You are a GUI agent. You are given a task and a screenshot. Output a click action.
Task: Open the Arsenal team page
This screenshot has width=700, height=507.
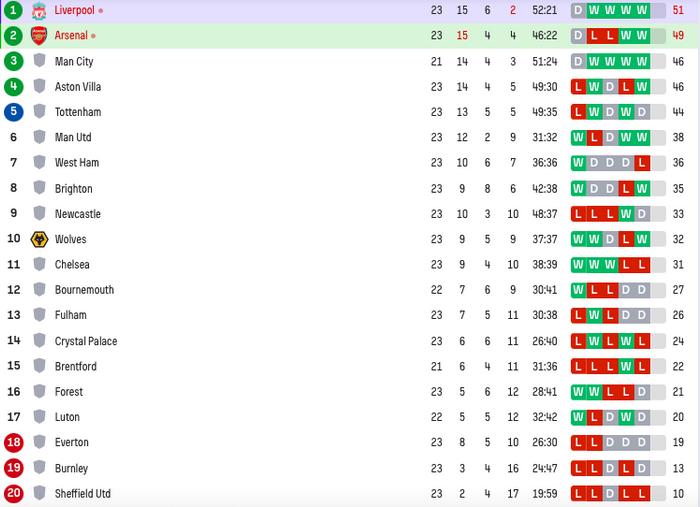click(71, 36)
